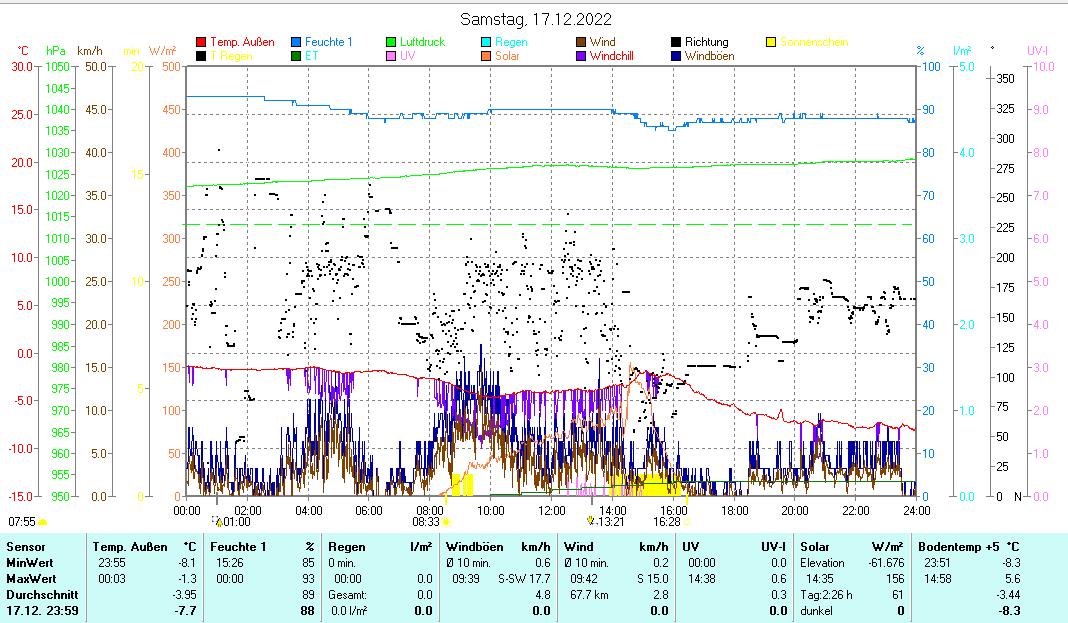
Task: Click the blue Feuchte 1 legend square
Action: pos(296,42)
